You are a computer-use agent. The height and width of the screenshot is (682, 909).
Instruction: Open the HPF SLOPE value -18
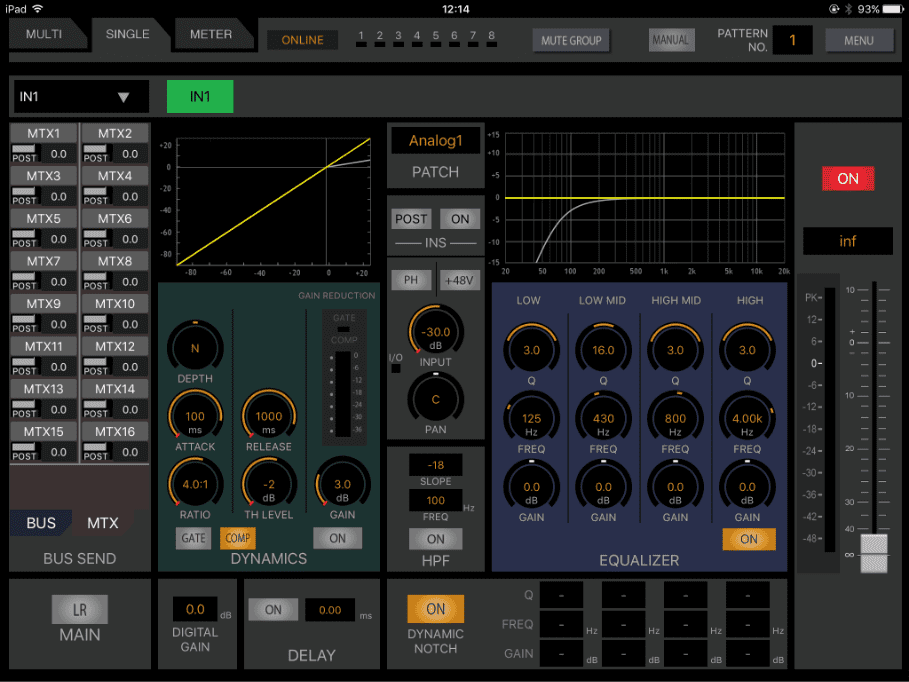point(435,465)
